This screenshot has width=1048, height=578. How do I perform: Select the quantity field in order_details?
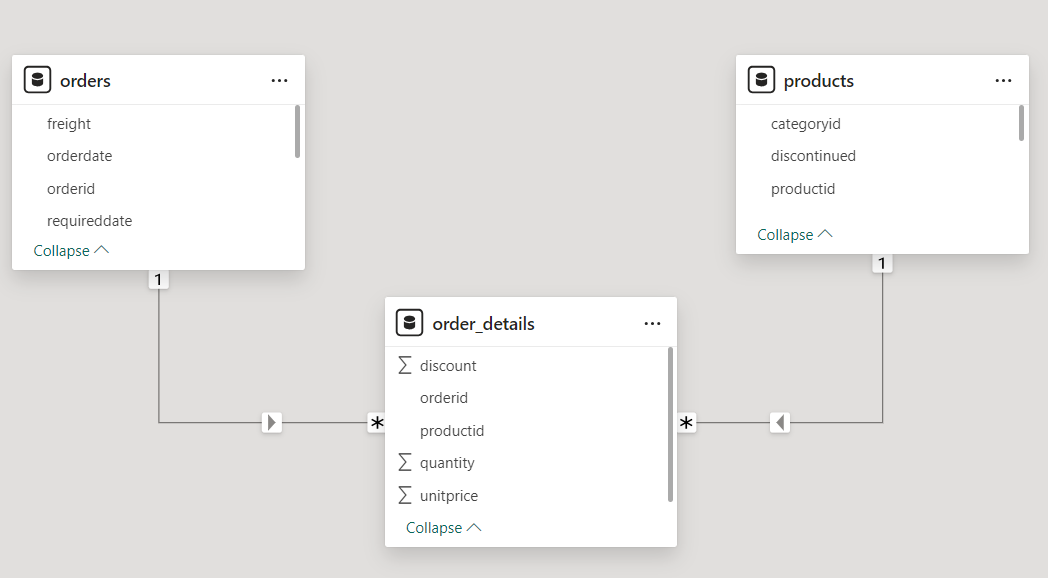coord(447,463)
